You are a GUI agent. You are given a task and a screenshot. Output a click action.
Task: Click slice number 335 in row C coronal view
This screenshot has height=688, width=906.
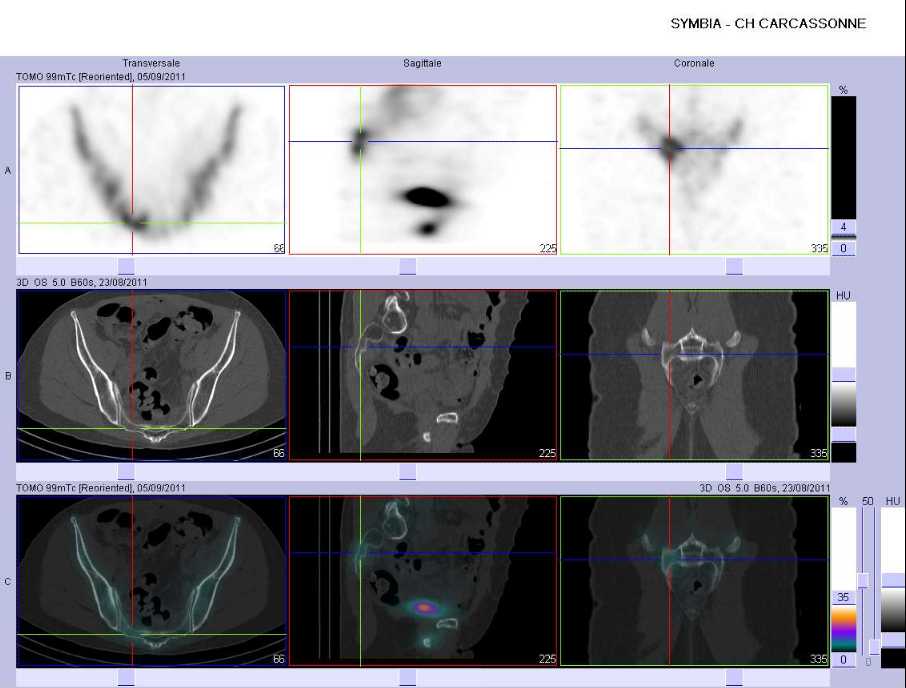tap(819, 659)
